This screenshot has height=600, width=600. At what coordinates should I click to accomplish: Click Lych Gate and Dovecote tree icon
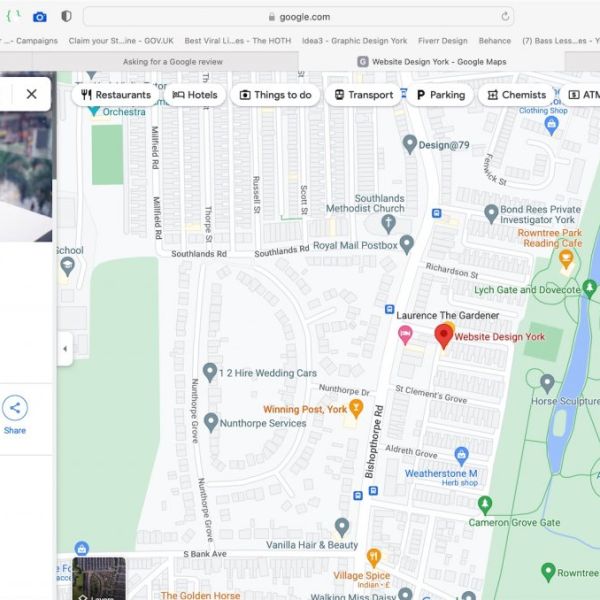click(x=590, y=288)
